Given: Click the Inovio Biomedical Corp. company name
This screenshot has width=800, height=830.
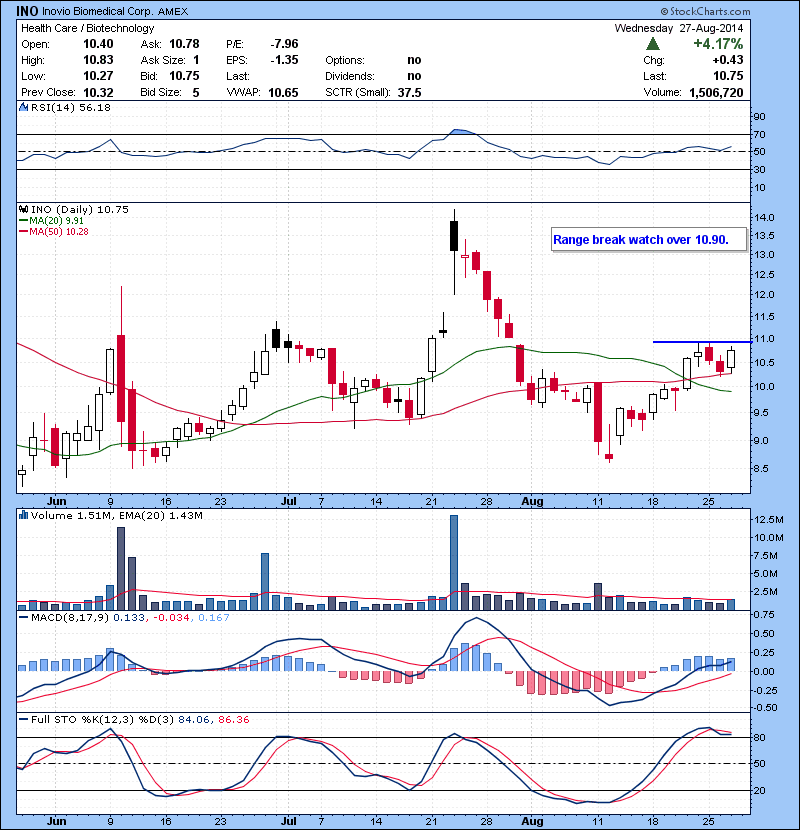Looking at the screenshot, I should click(97, 11).
